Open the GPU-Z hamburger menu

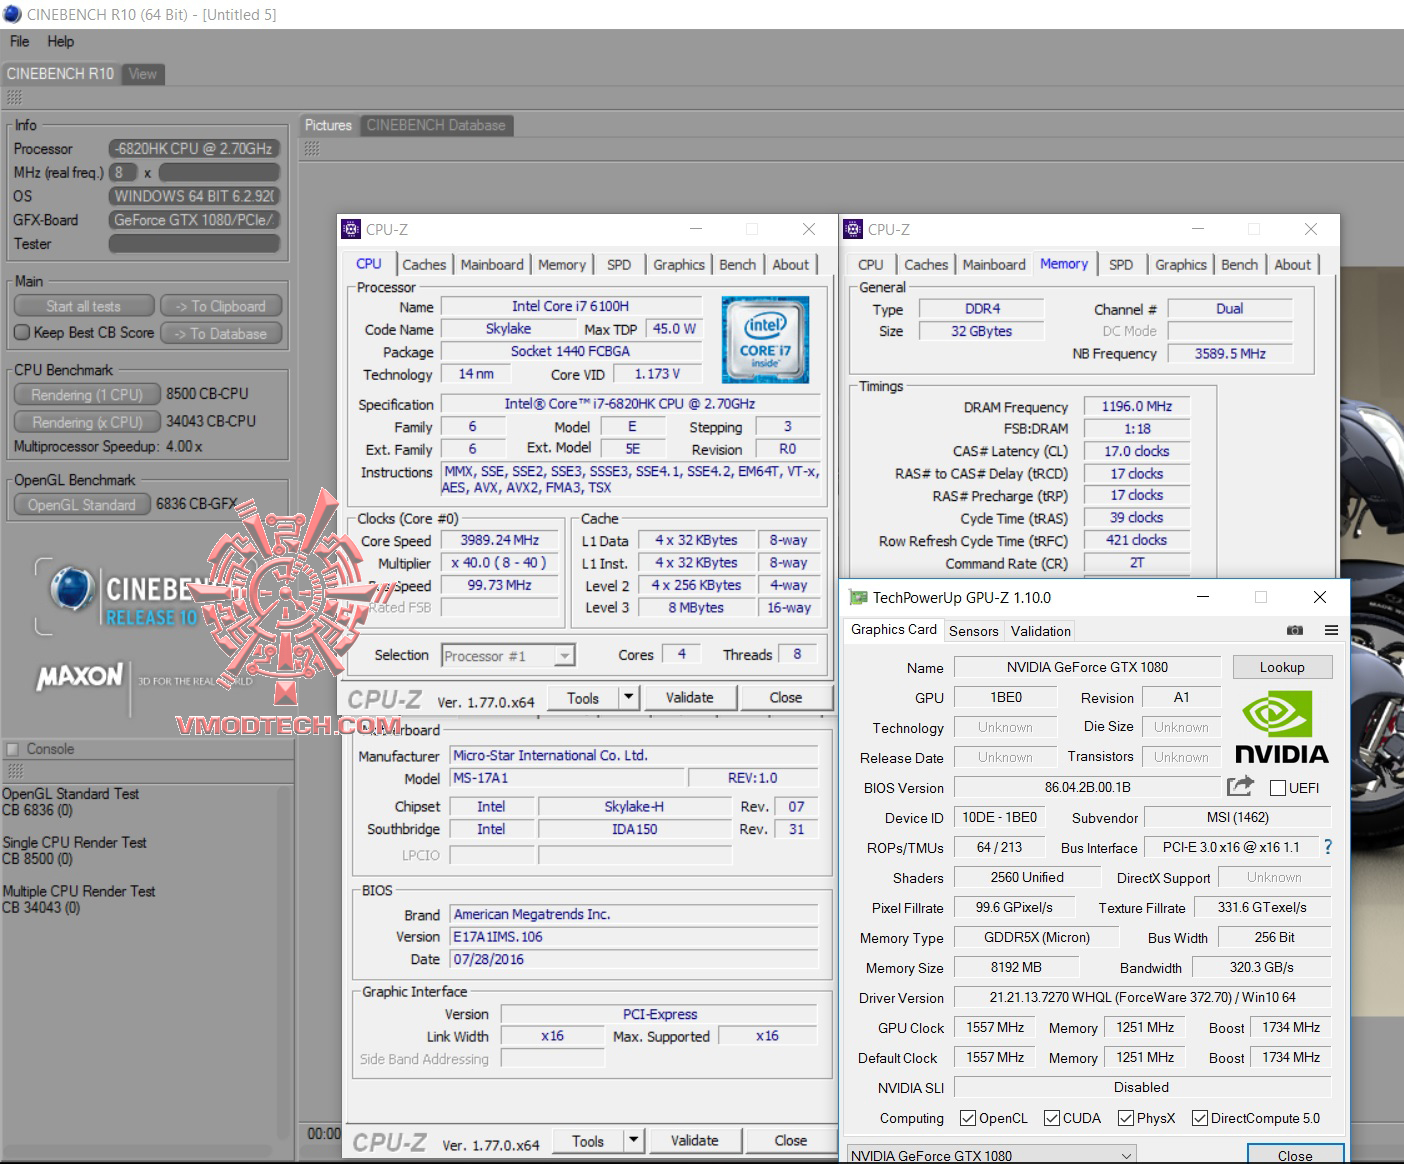[x=1331, y=630]
